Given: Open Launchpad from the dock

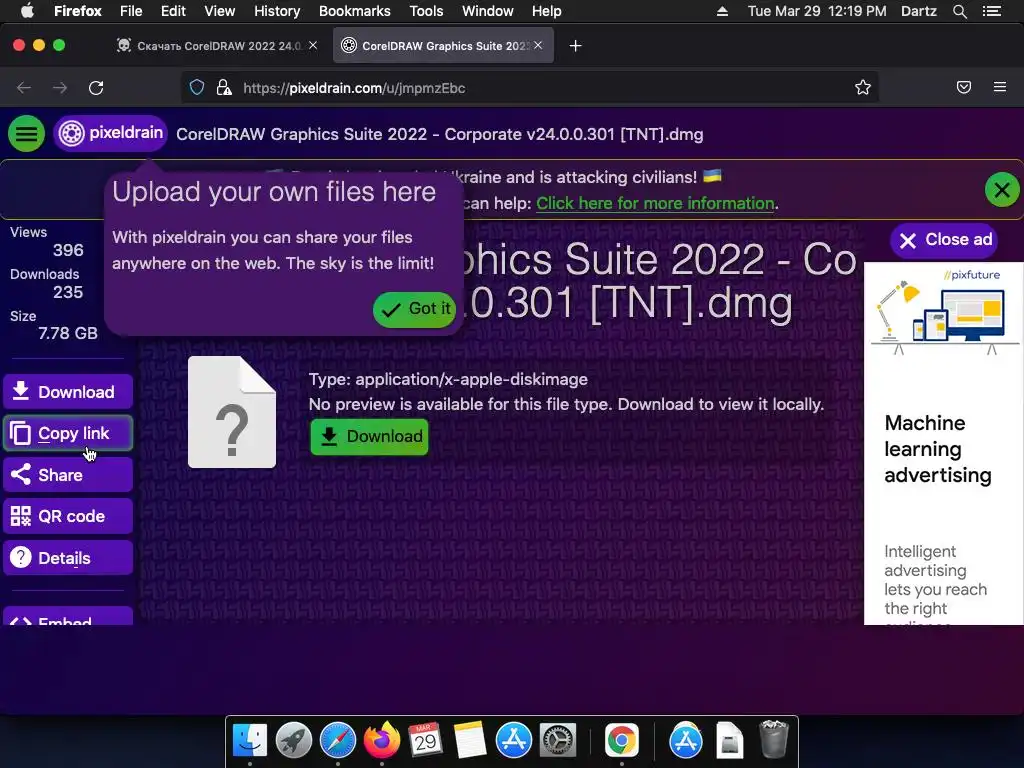Looking at the screenshot, I should tap(294, 741).
